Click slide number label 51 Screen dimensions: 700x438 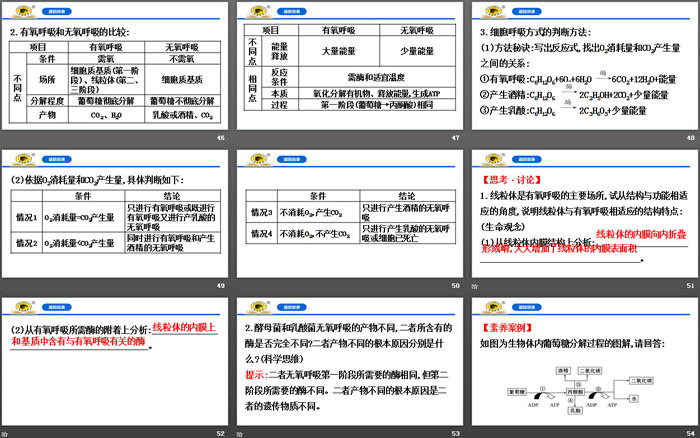click(691, 285)
